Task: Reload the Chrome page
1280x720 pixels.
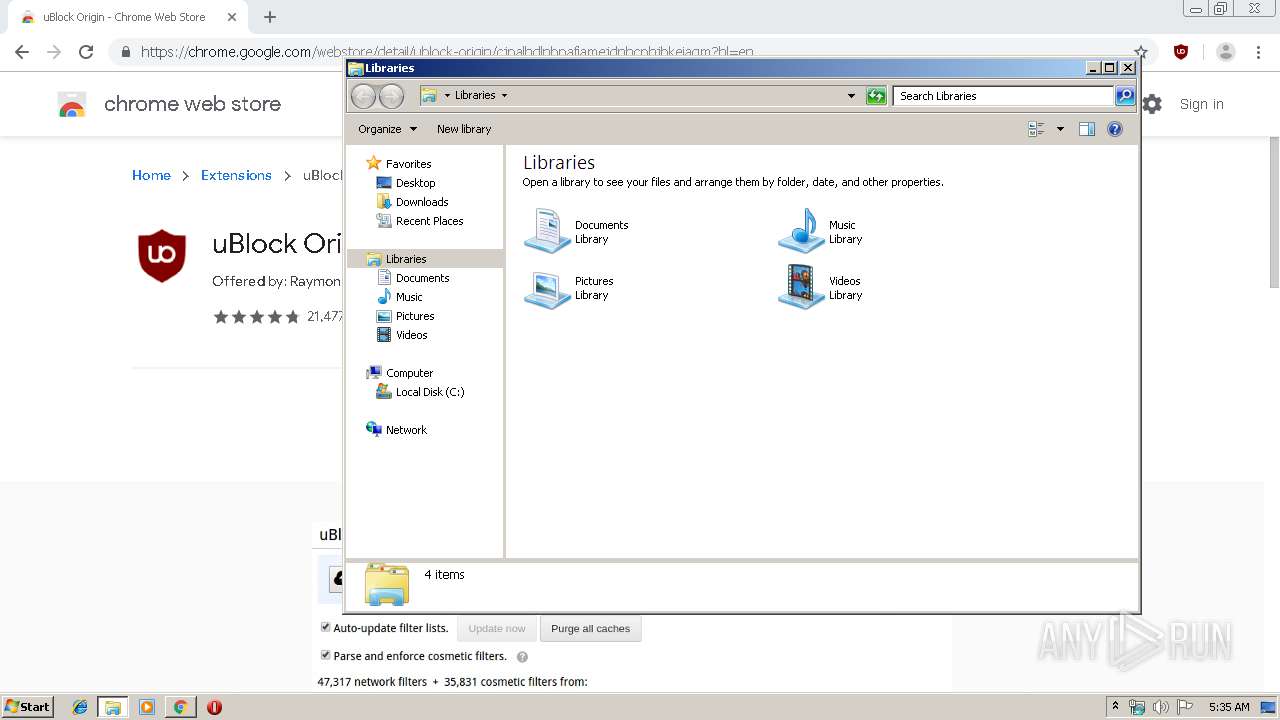Action: [x=86, y=52]
